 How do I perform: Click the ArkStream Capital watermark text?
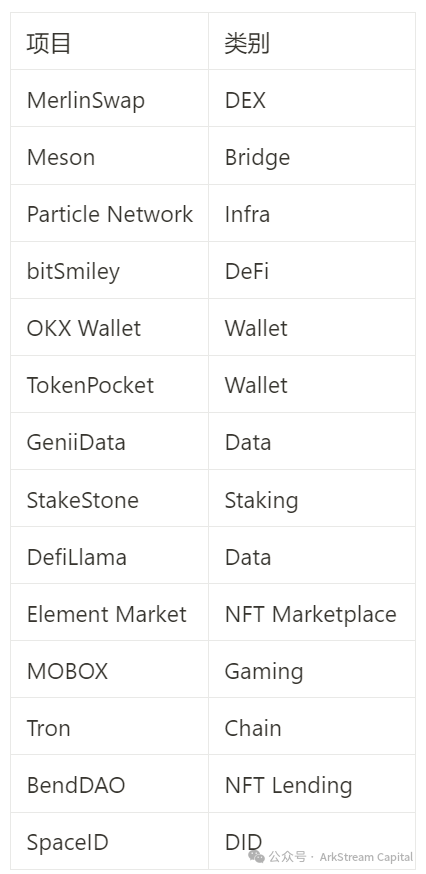pyautogui.click(x=366, y=857)
